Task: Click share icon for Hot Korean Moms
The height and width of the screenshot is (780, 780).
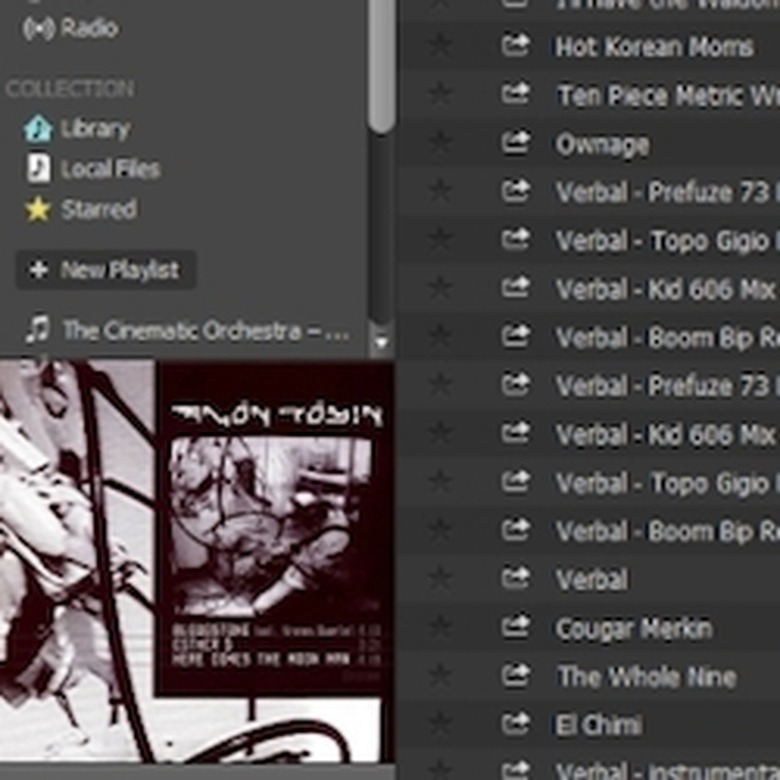Action: coord(515,46)
